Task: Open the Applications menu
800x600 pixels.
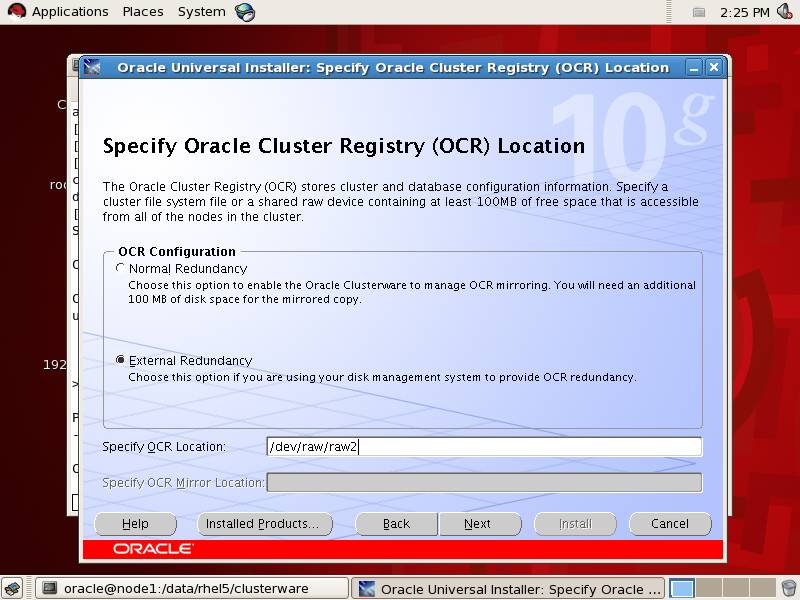Action: click(x=70, y=12)
